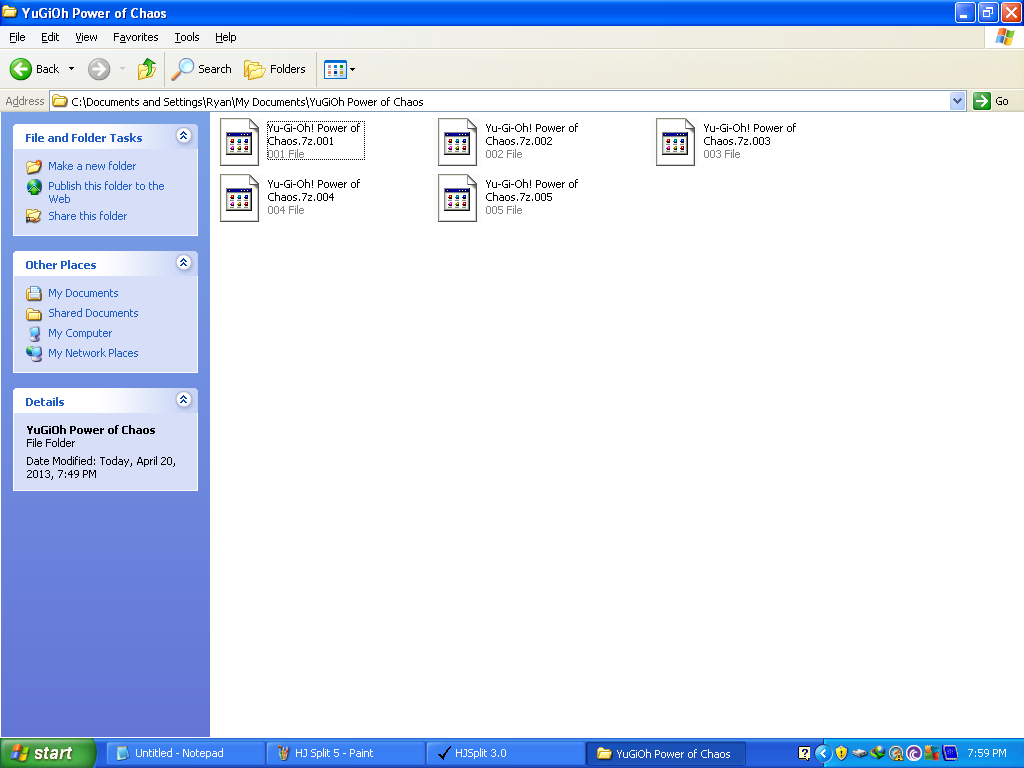Viewport: 1024px width, 768px height.
Task: Collapse the File and Folder Tasks panel
Action: click(184, 136)
